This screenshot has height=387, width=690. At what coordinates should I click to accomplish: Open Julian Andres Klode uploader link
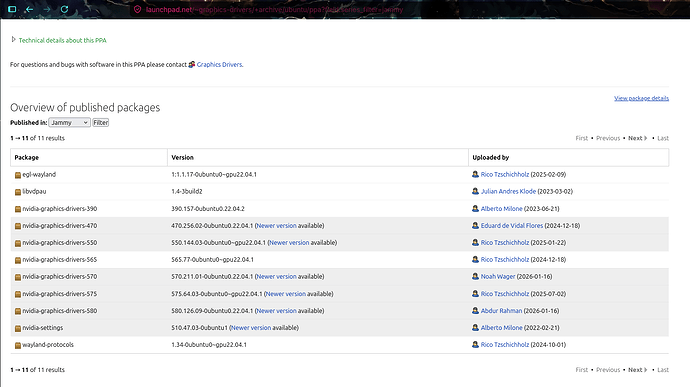(x=508, y=192)
